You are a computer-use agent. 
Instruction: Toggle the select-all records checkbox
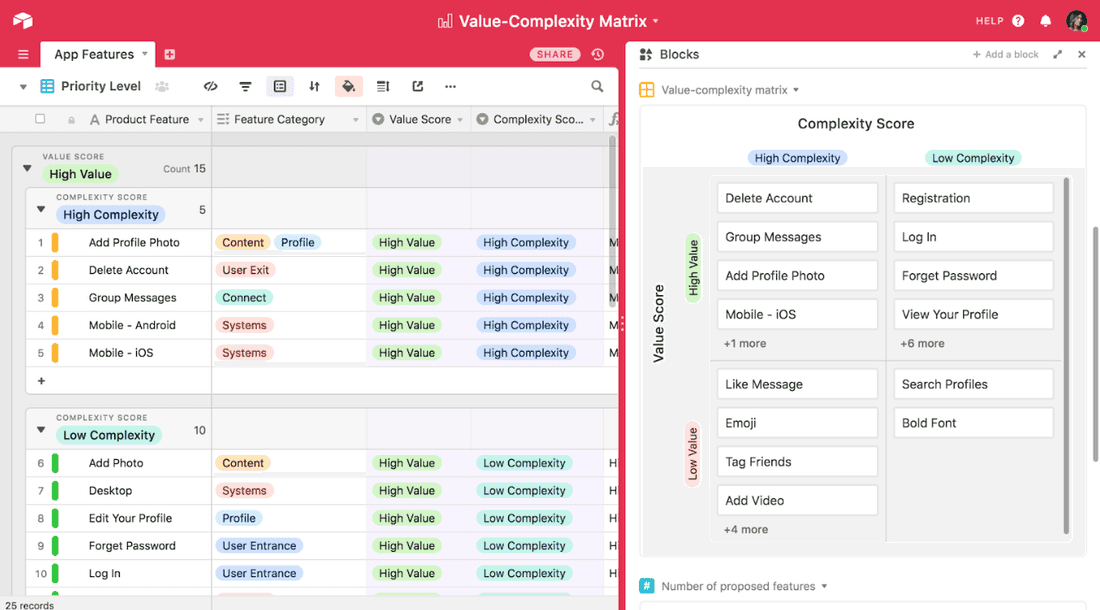pyautogui.click(x=40, y=119)
